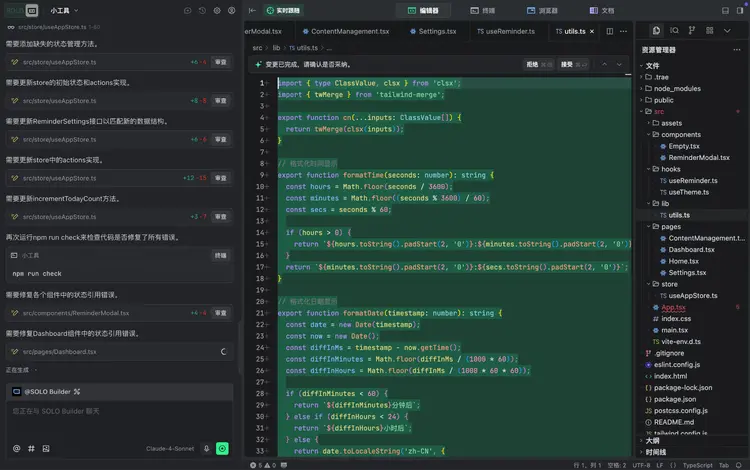Collapse the components folder in file tree
The image size is (750, 470).
[680, 134]
